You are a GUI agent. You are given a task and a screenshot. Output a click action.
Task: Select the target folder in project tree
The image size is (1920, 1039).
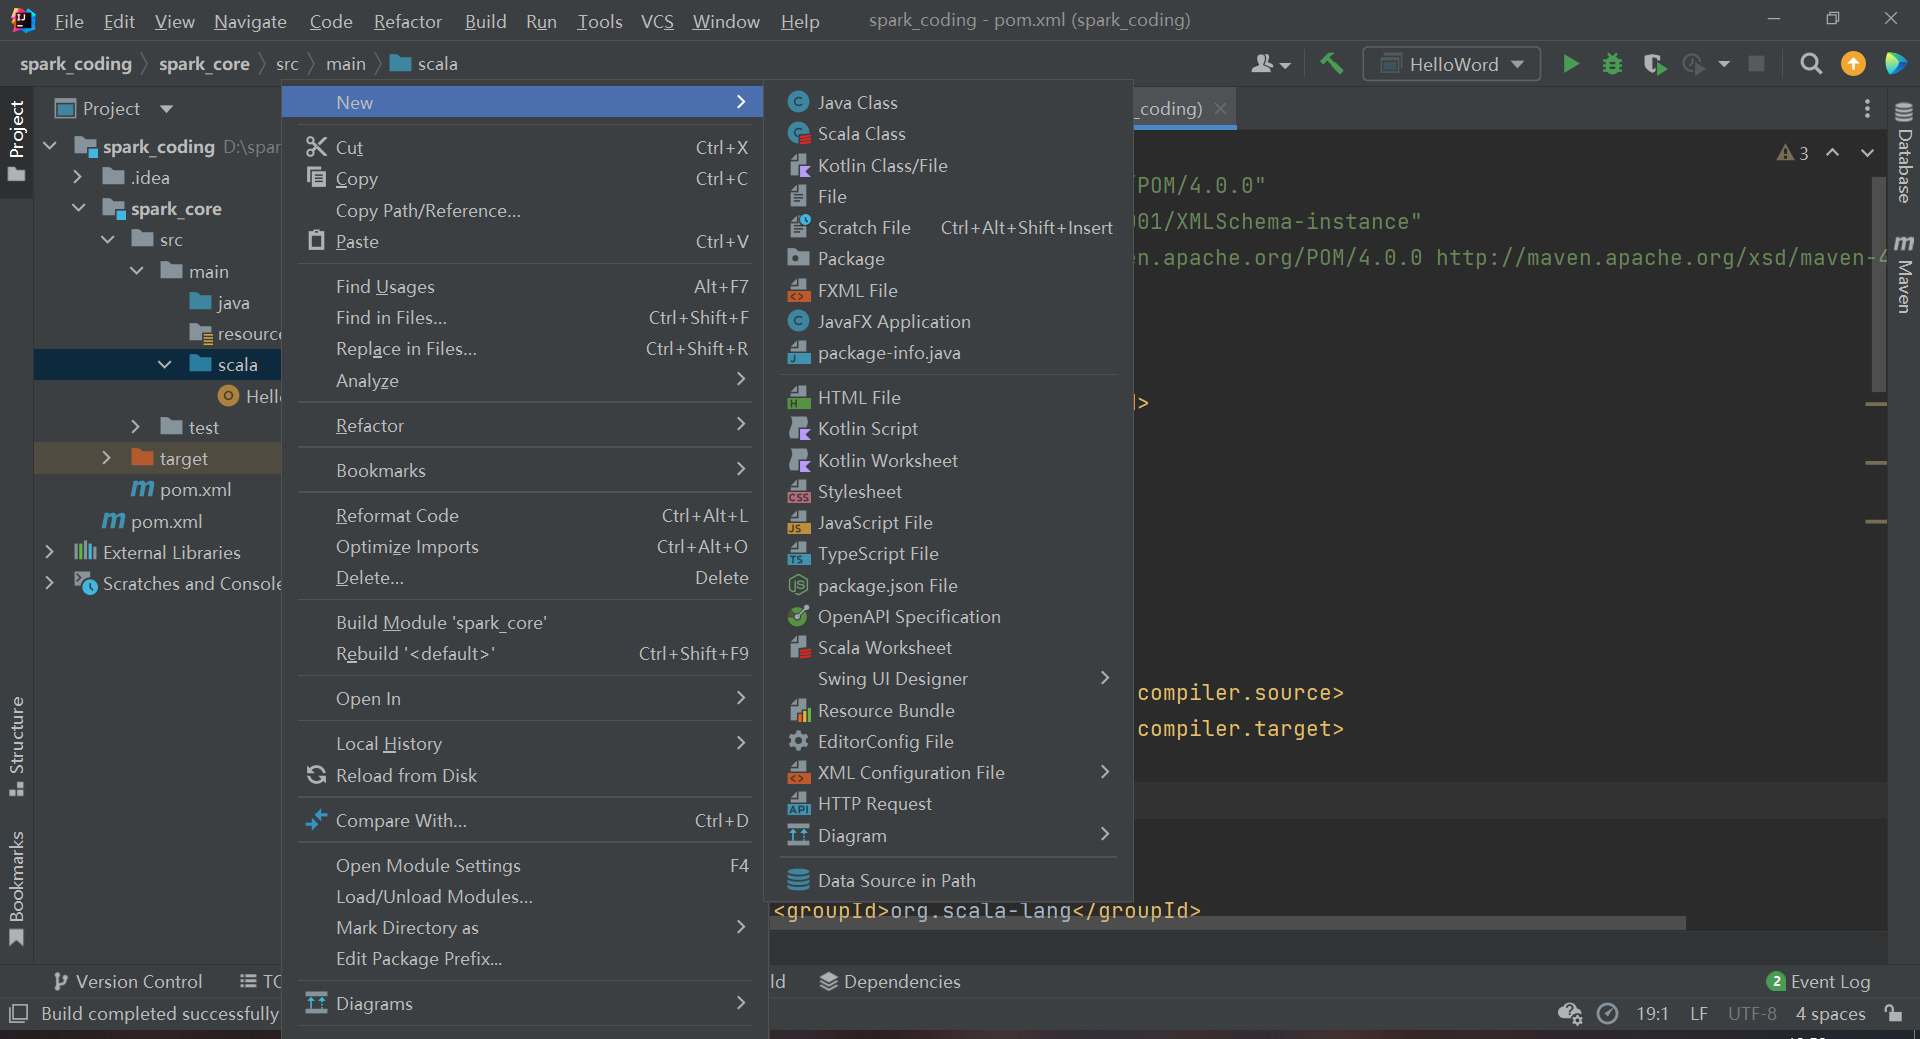point(183,458)
